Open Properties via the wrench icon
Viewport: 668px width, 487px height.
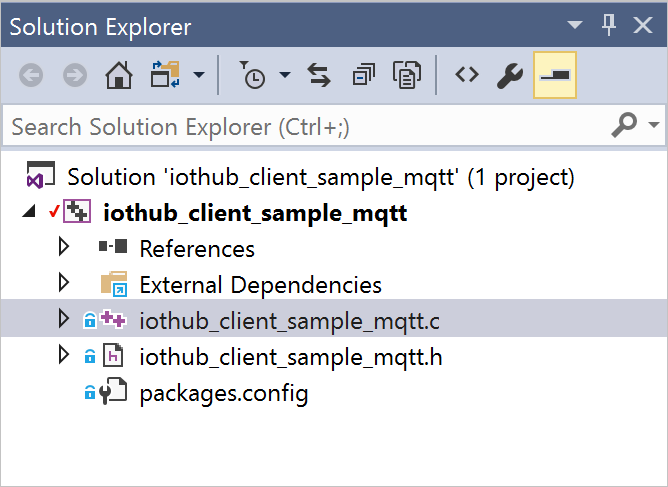coord(510,76)
